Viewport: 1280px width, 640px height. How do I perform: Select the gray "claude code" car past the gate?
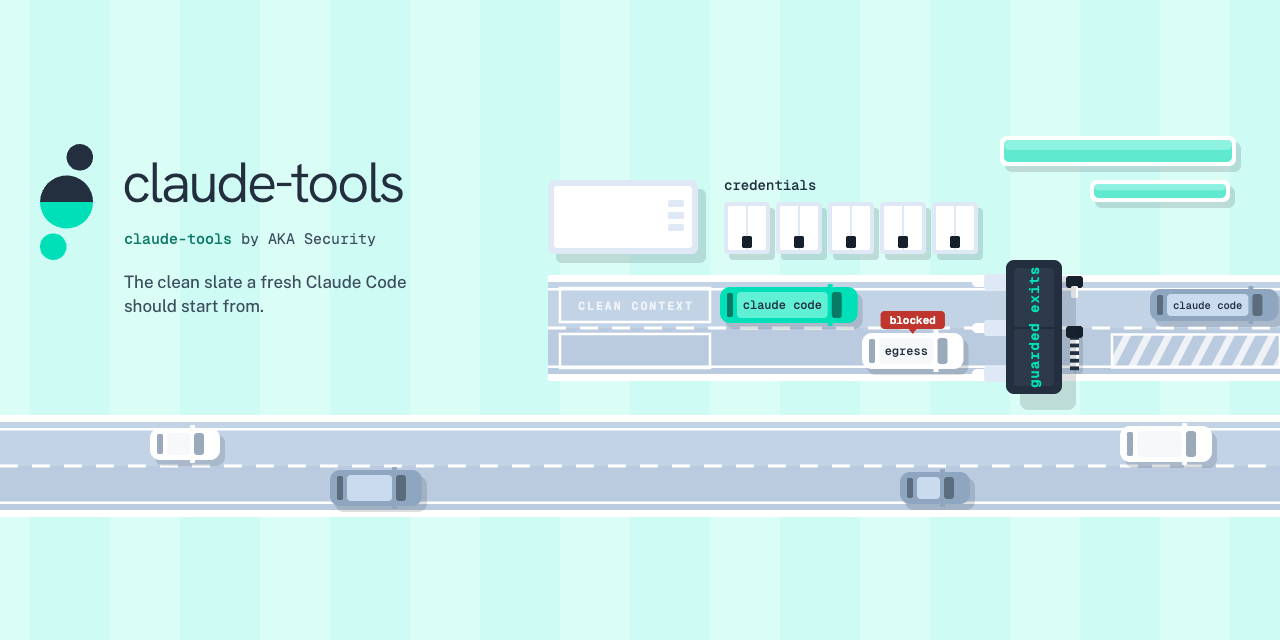pos(1213,305)
